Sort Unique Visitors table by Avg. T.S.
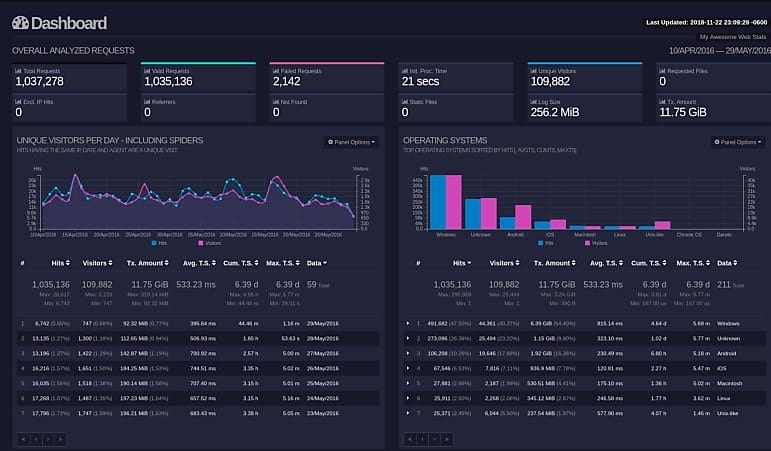The height and width of the screenshot is (451, 771). click(x=199, y=263)
